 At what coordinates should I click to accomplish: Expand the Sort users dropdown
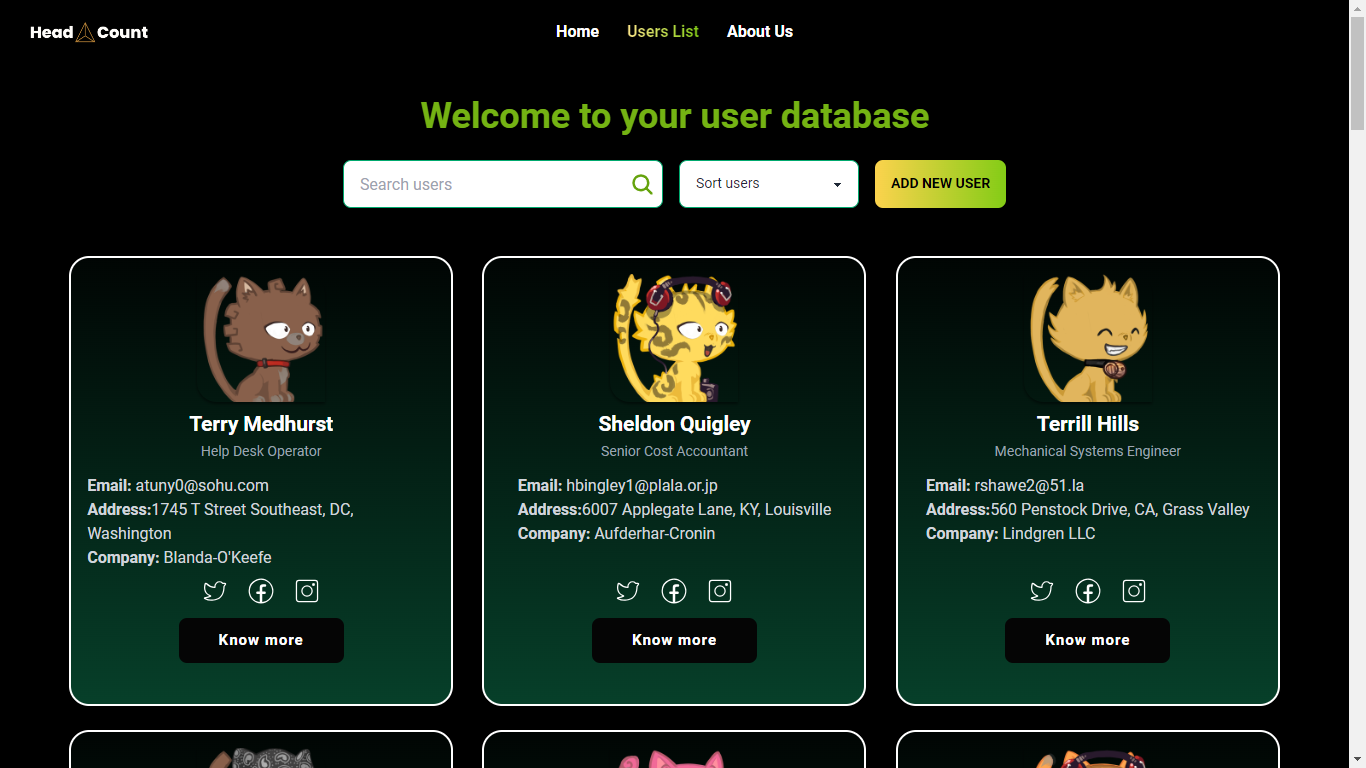pos(769,184)
